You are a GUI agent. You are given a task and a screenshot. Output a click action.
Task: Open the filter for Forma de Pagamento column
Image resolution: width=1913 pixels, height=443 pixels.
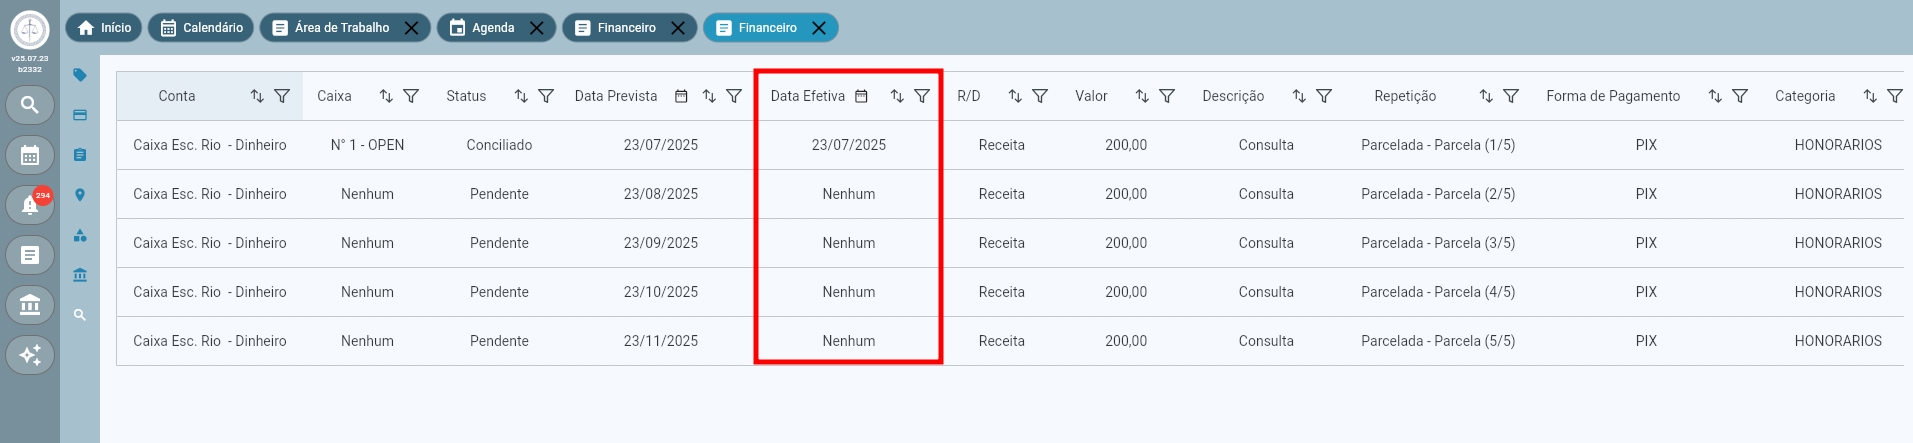pyautogui.click(x=1740, y=96)
